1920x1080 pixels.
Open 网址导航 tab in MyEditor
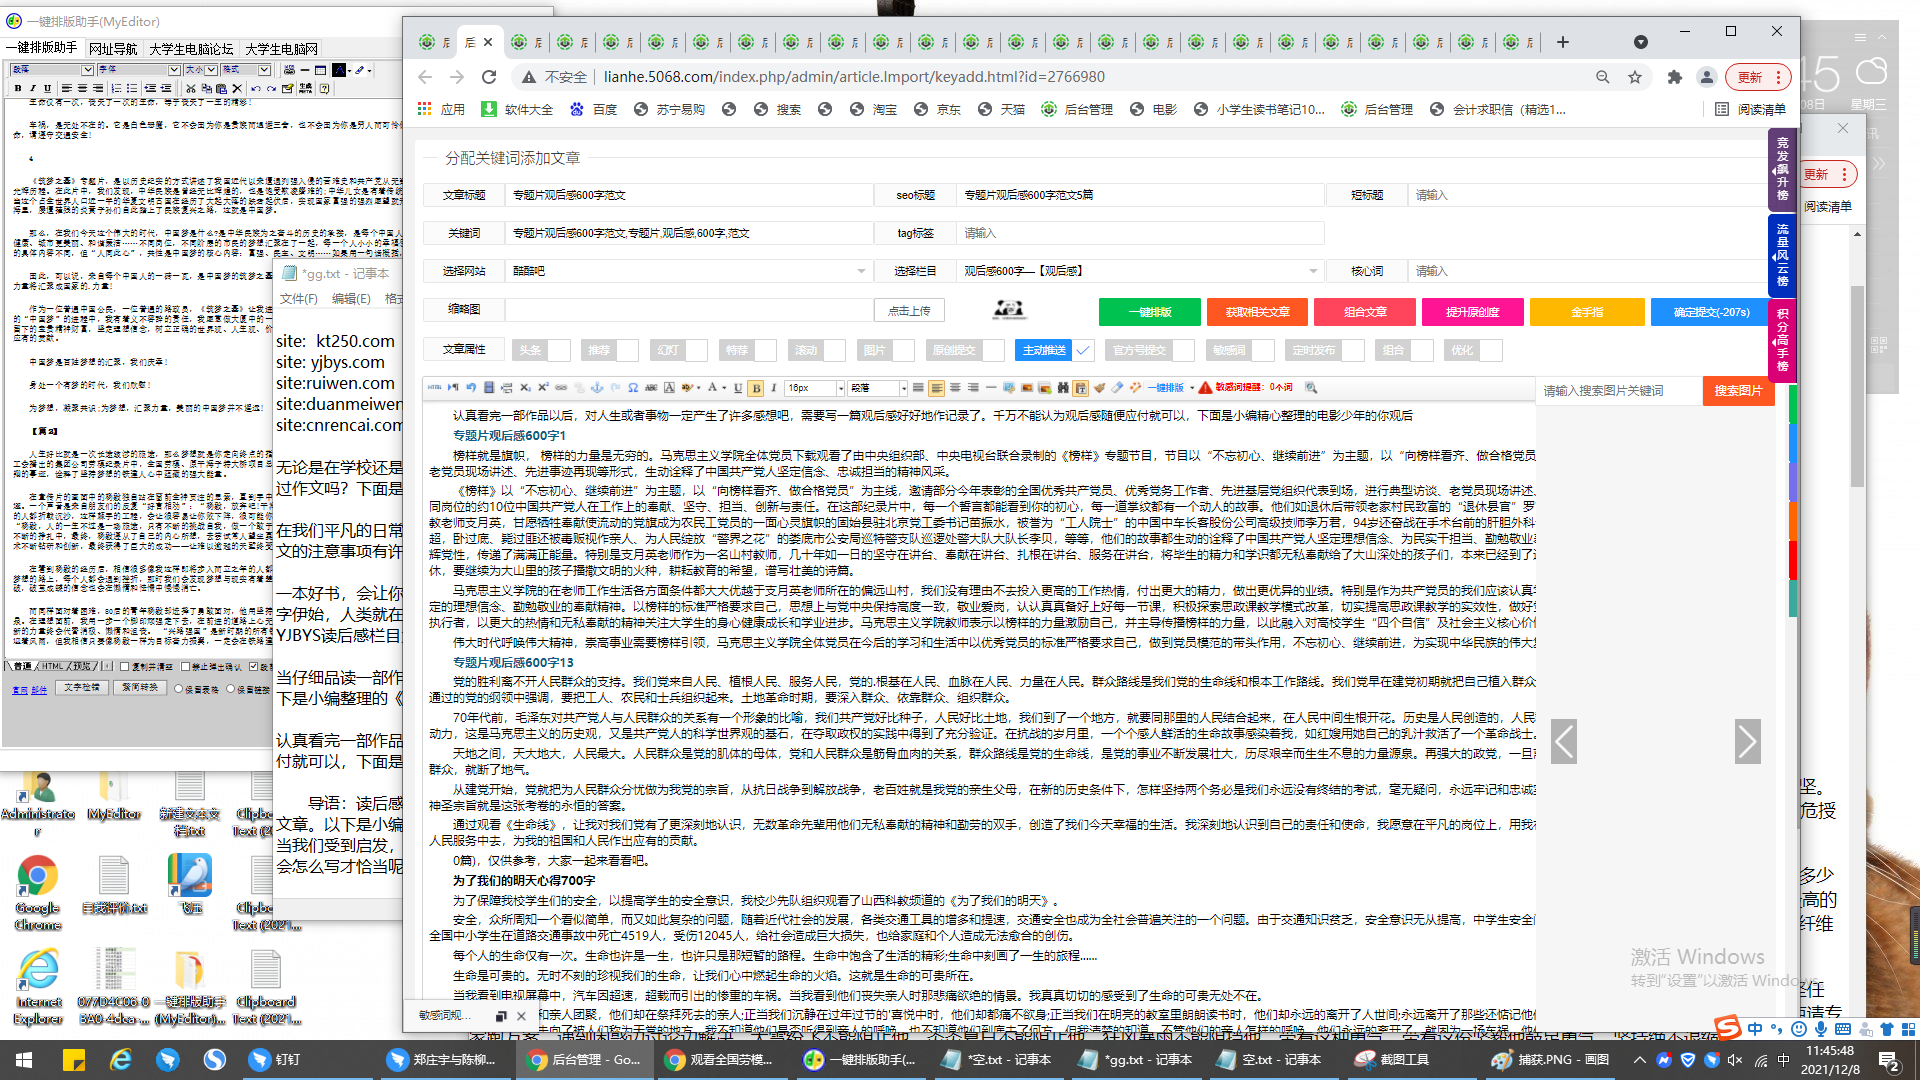tap(113, 48)
